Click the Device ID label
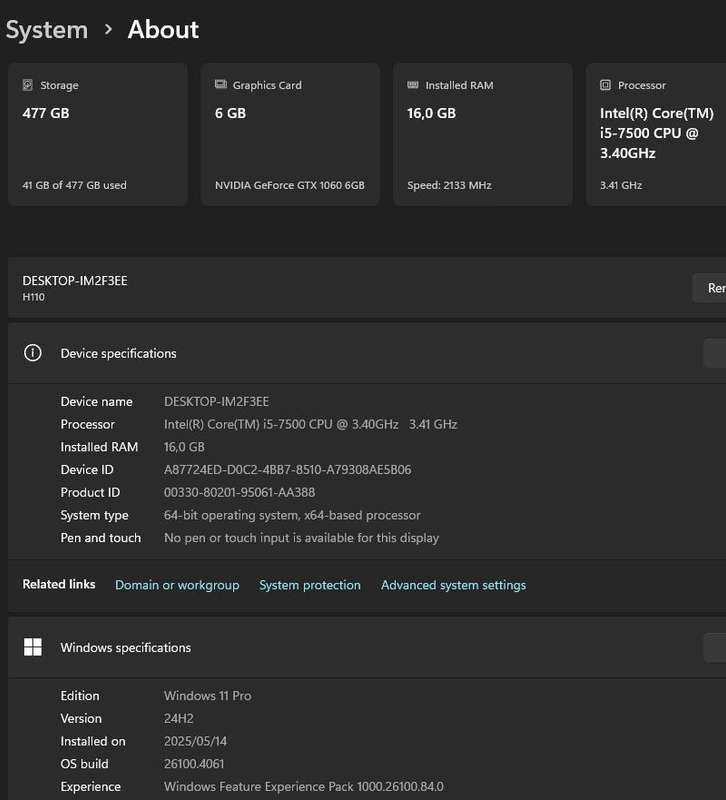 (87, 469)
